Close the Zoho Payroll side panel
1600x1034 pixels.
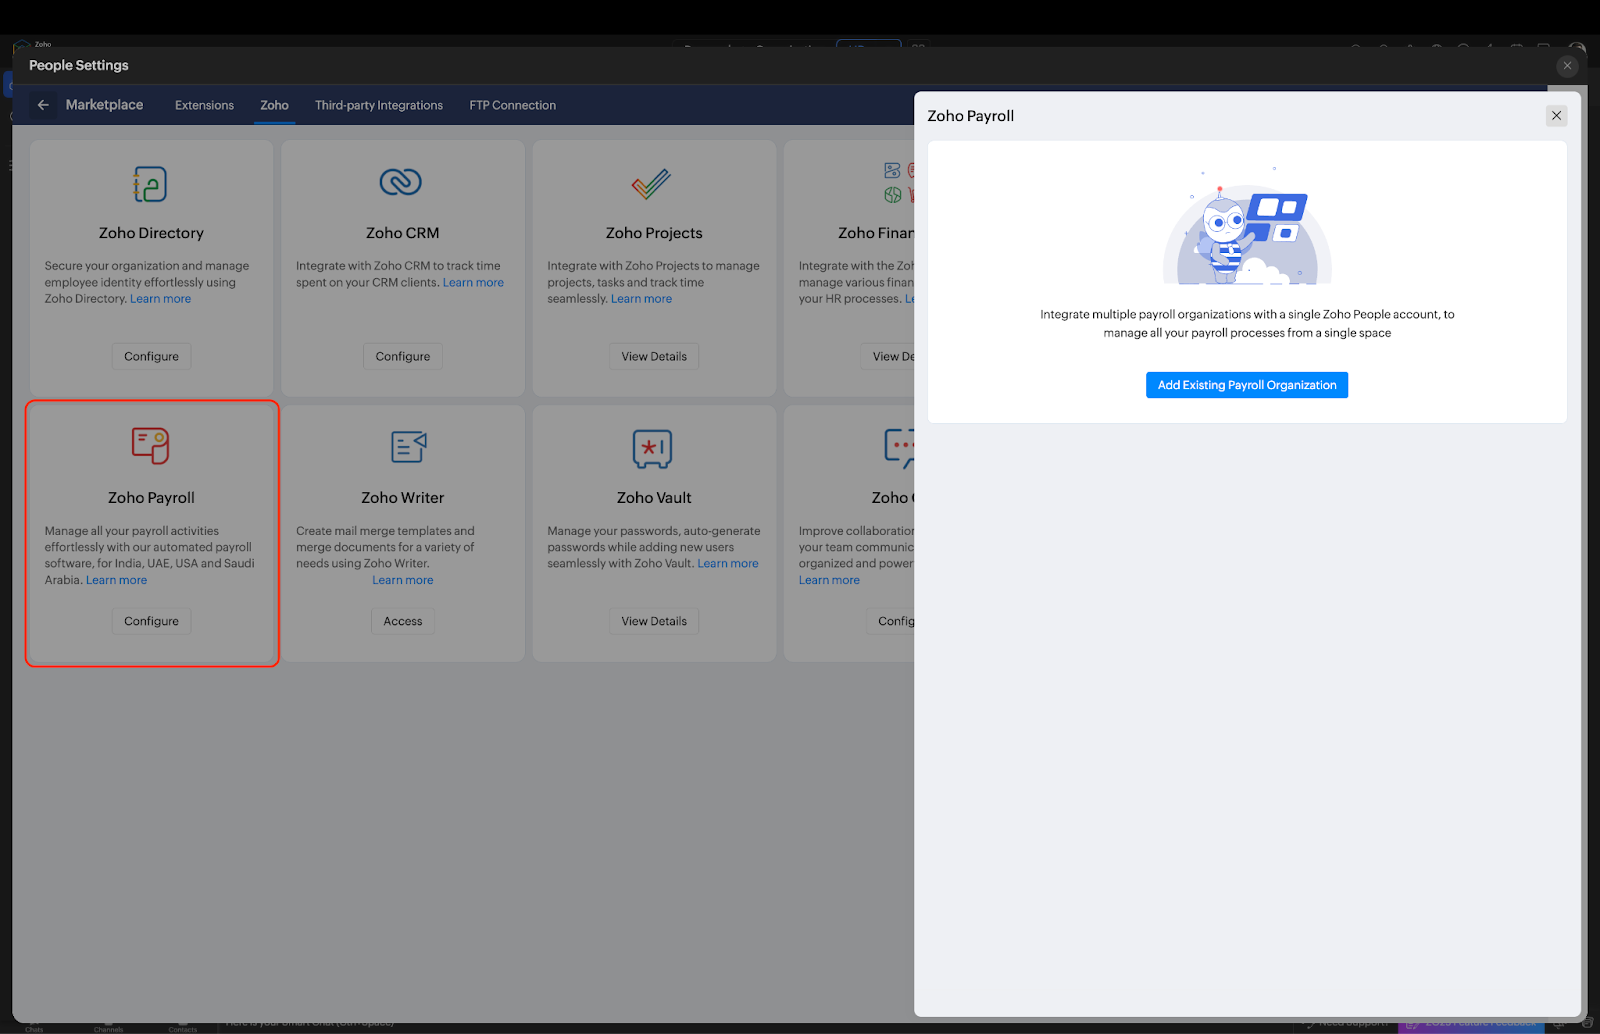click(1556, 116)
